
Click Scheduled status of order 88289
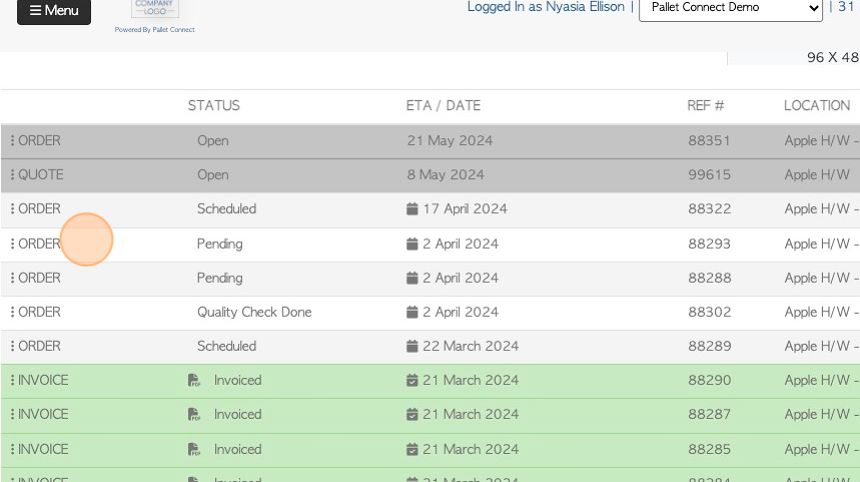pyautogui.click(x=227, y=346)
